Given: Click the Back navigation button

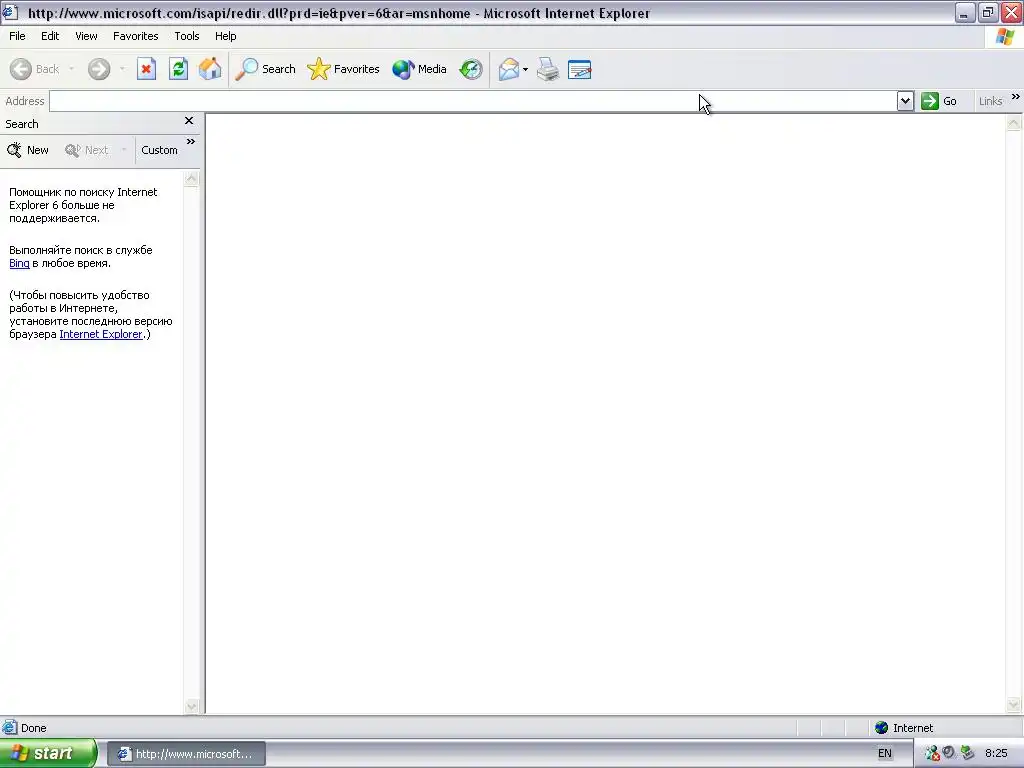Looking at the screenshot, I should tap(35, 69).
